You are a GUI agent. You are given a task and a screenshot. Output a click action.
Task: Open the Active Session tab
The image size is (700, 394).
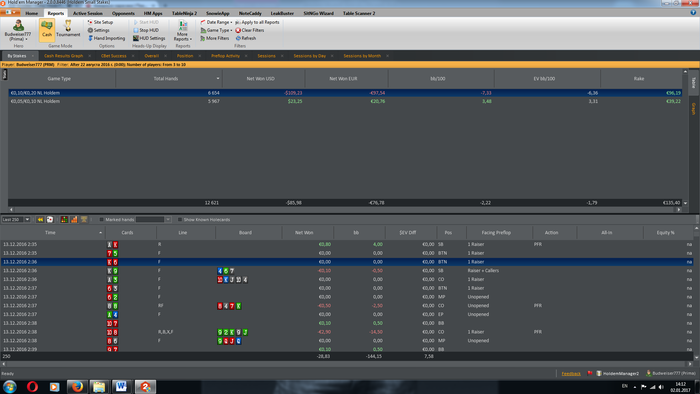coord(88,13)
